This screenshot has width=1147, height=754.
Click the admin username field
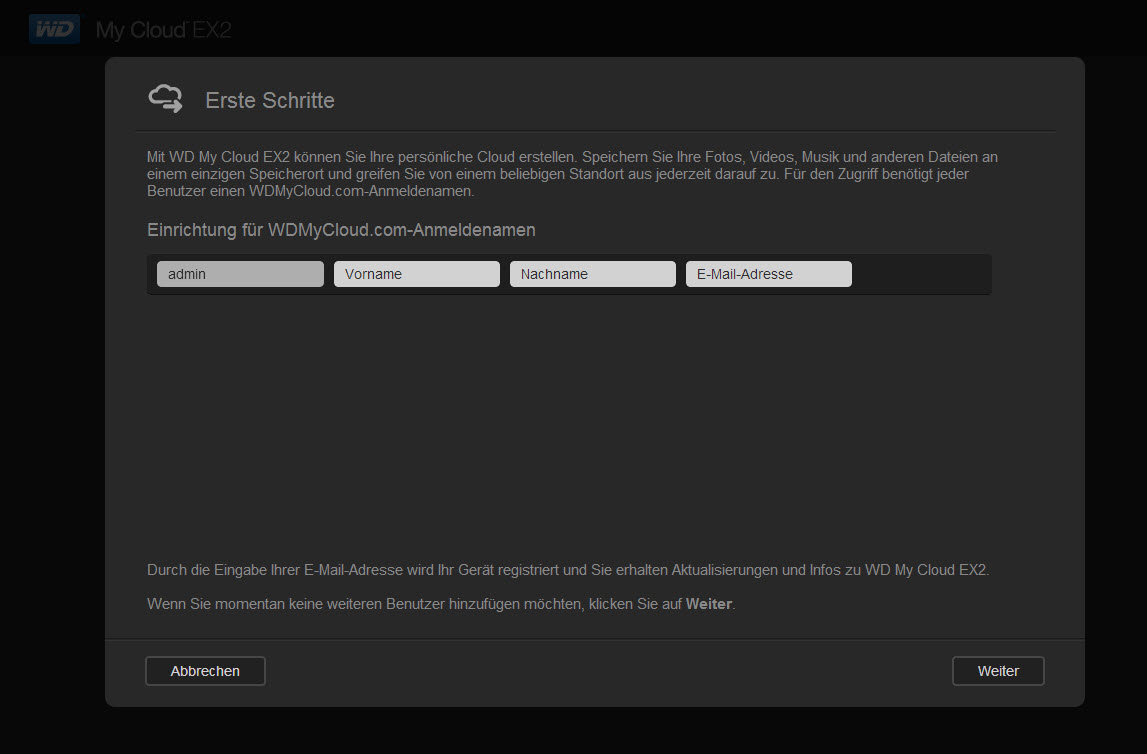[240, 274]
